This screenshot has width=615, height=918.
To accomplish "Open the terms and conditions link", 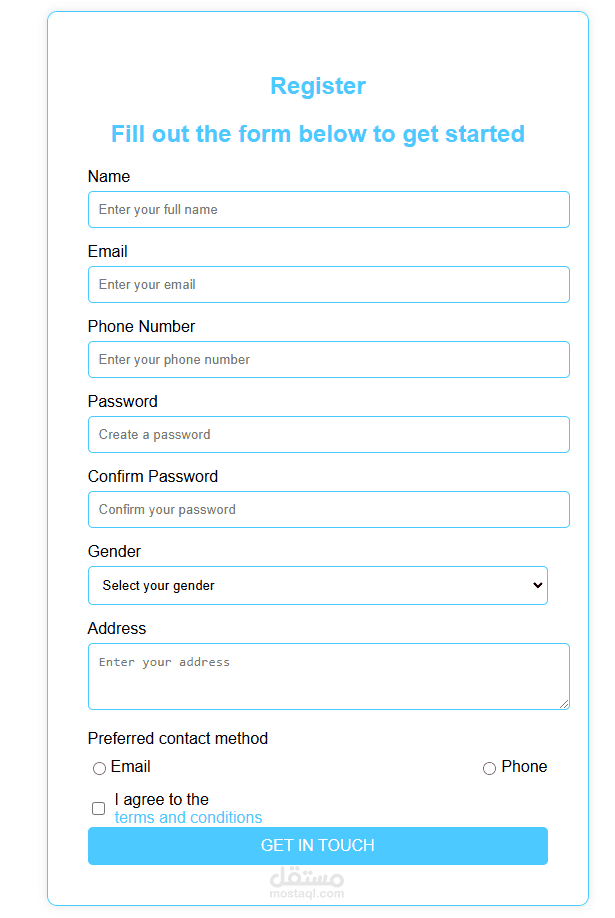I will click(188, 818).
